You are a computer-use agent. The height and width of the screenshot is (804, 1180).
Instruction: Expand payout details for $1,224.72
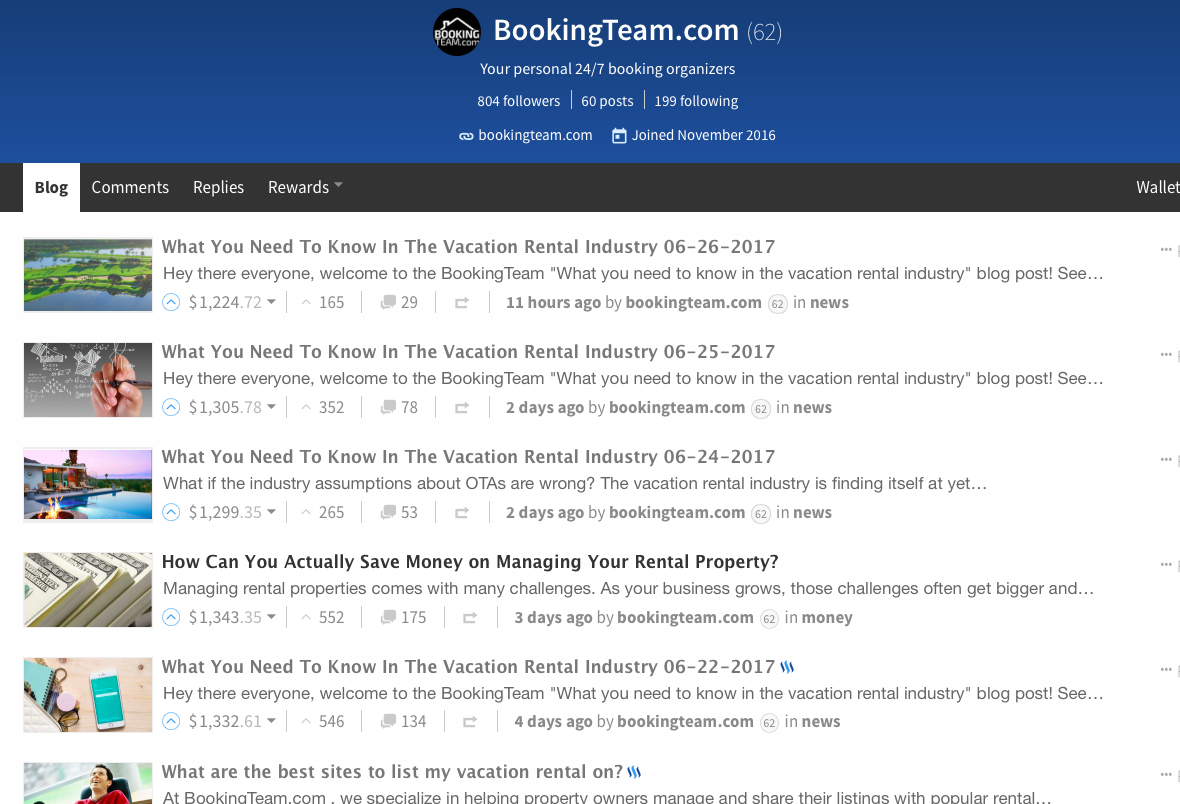click(272, 303)
